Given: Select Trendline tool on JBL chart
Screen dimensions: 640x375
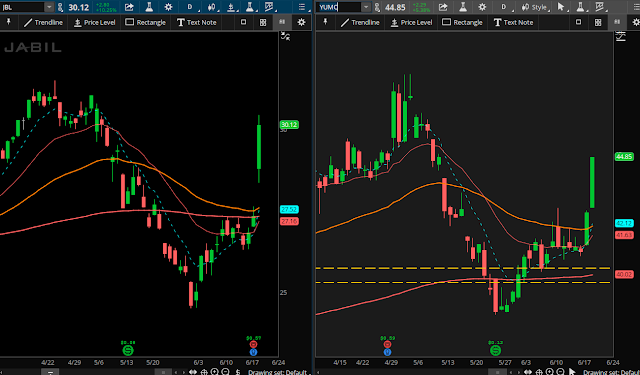Looking at the screenshot, I should click(x=43, y=22).
